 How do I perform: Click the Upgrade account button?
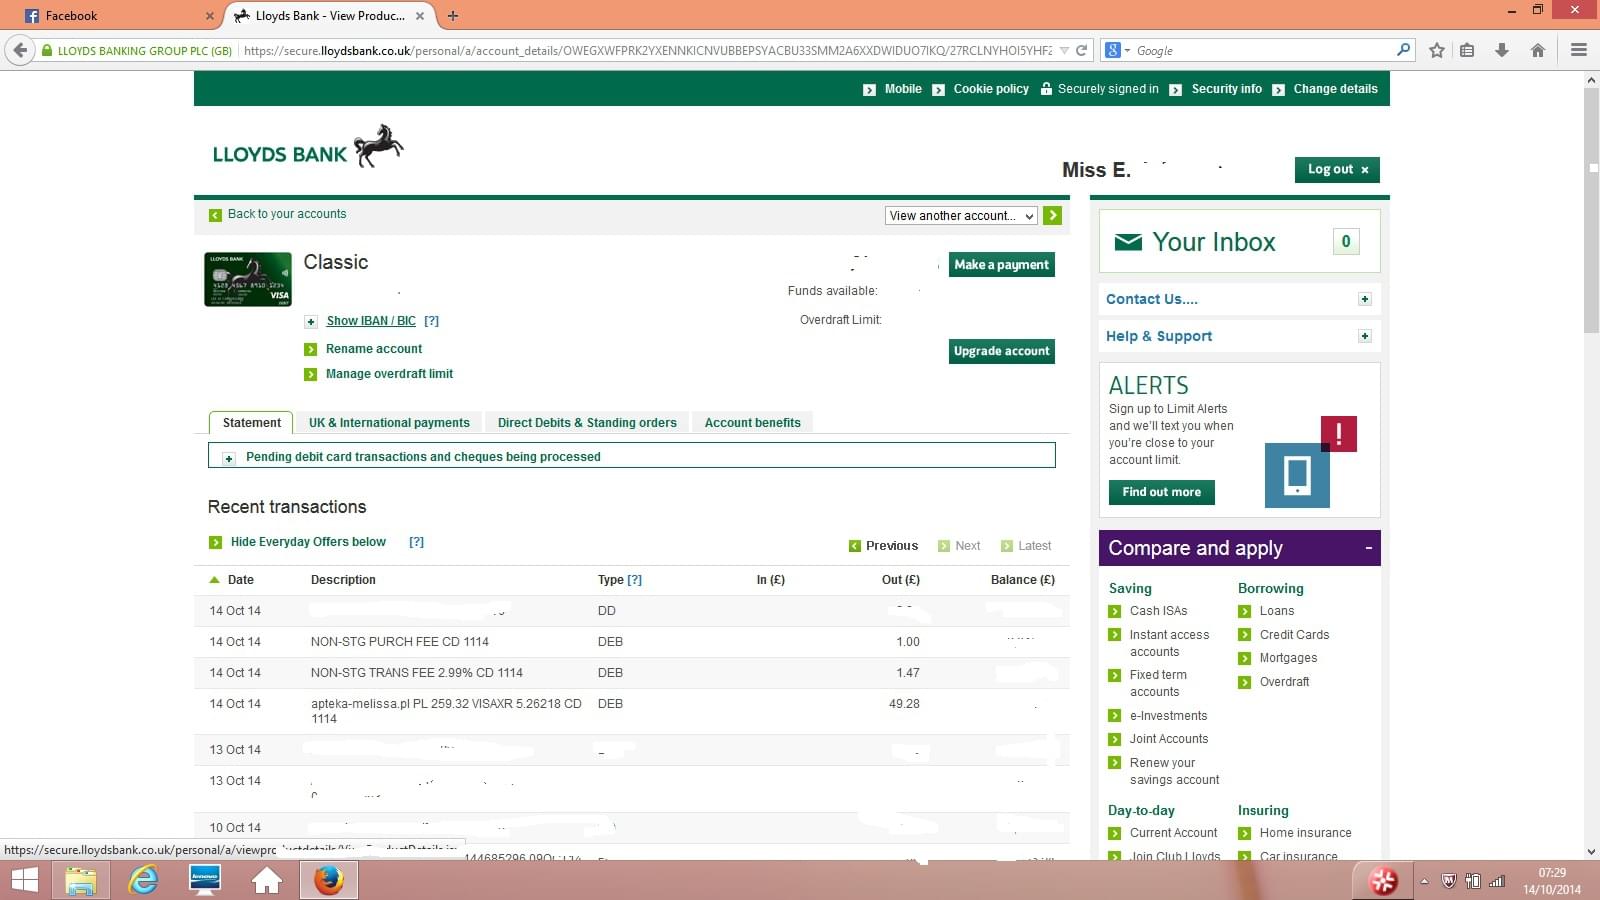(x=1001, y=351)
